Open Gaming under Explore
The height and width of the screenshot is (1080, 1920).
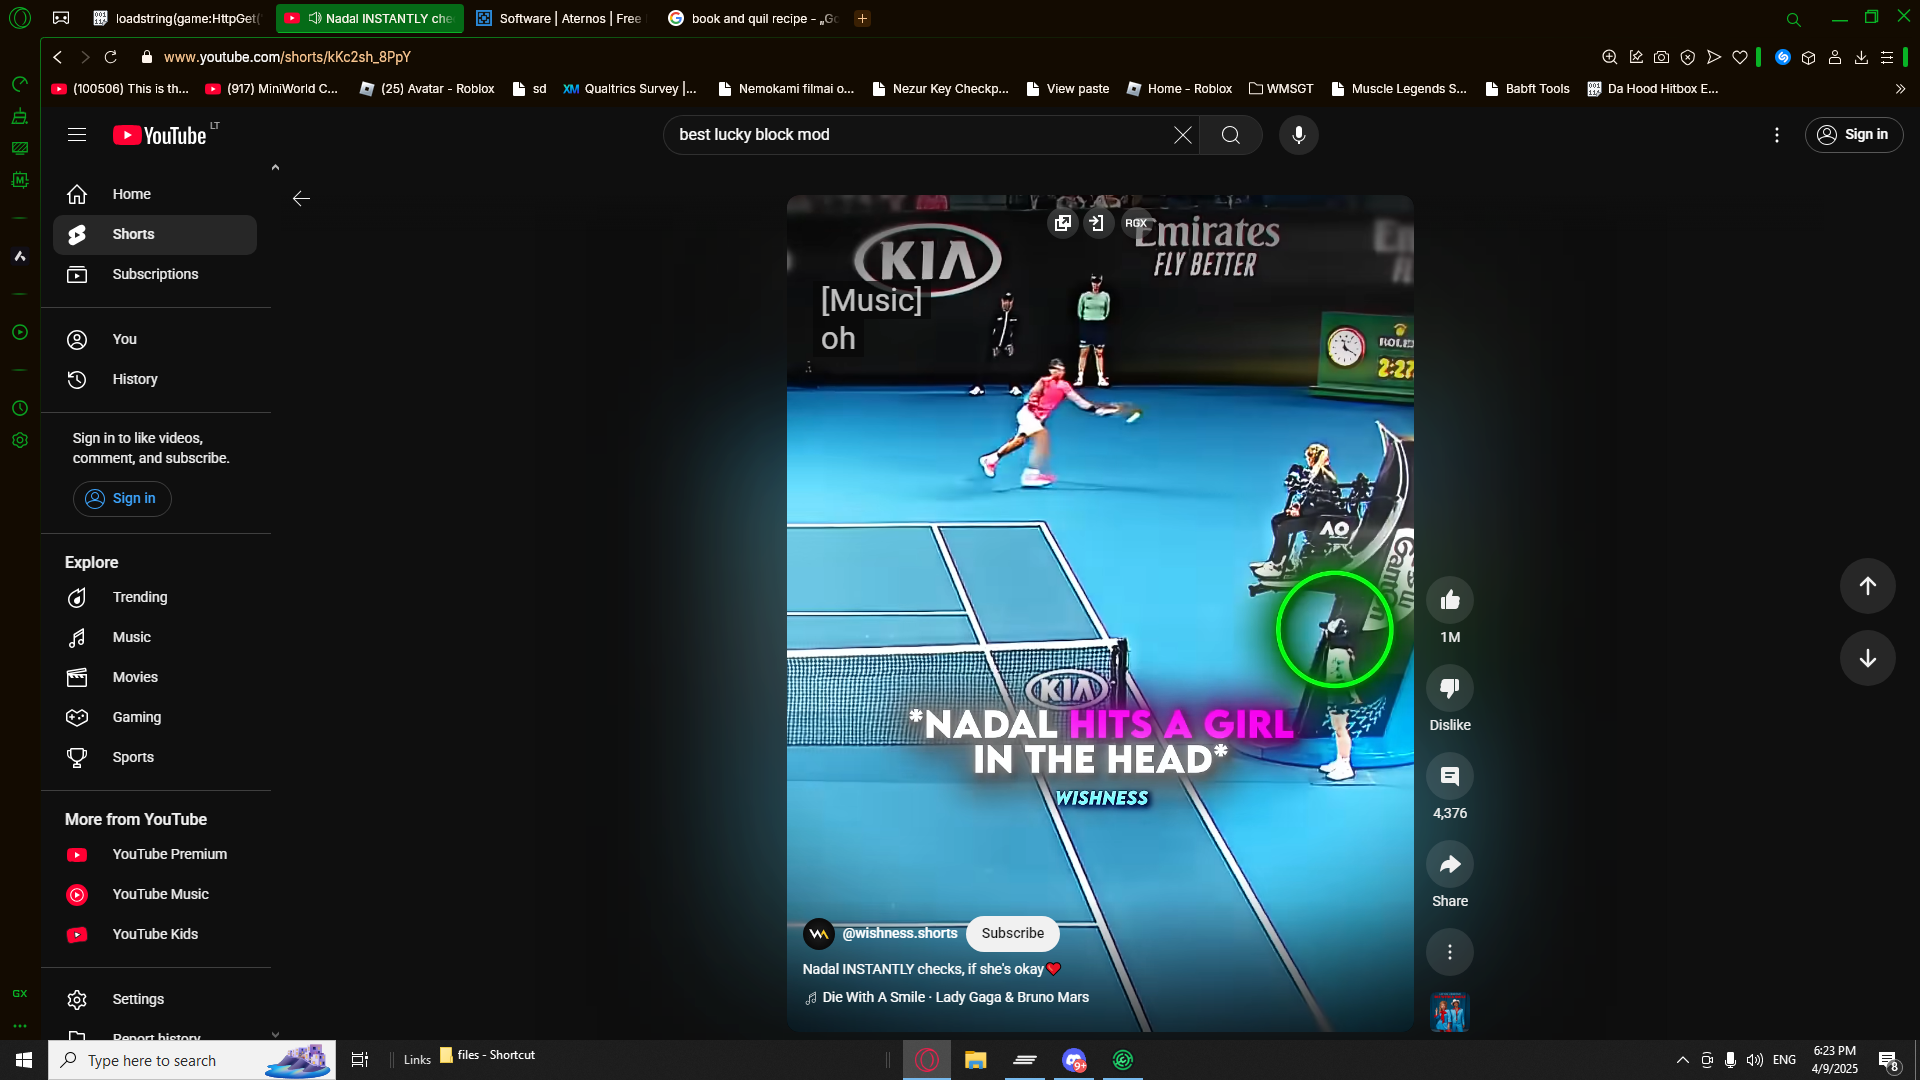(x=155, y=717)
